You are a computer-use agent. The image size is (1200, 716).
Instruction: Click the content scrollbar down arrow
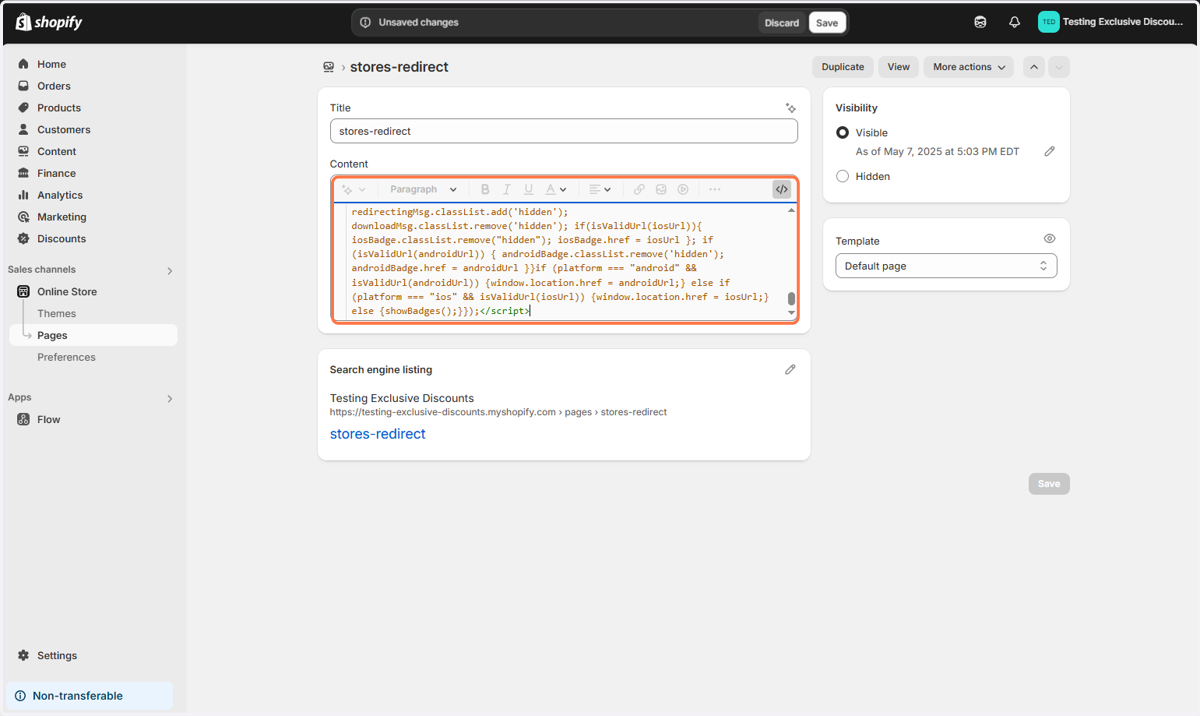[791, 314]
